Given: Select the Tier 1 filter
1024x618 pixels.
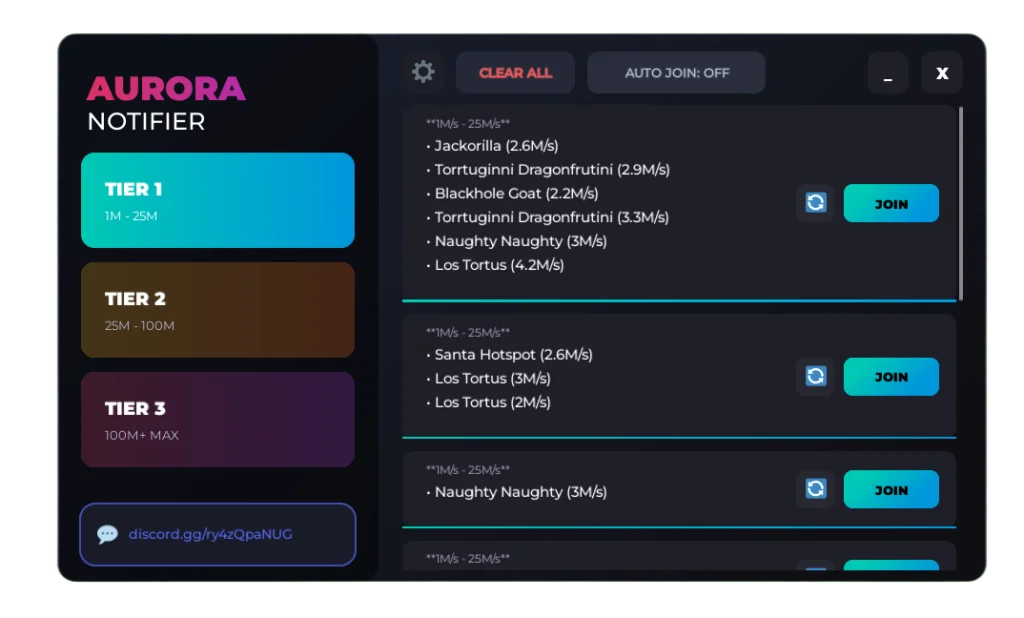Looking at the screenshot, I should 217,200.
